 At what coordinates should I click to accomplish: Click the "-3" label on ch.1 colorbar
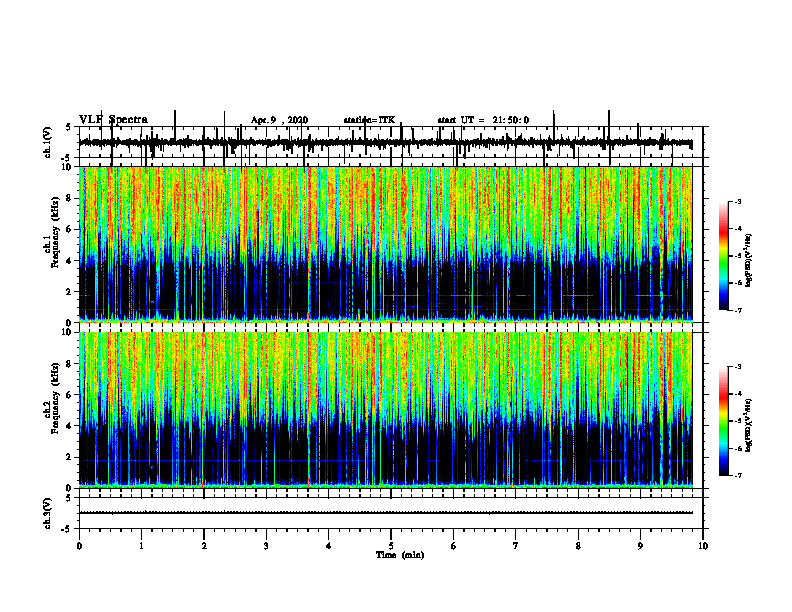pyautogui.click(x=737, y=202)
